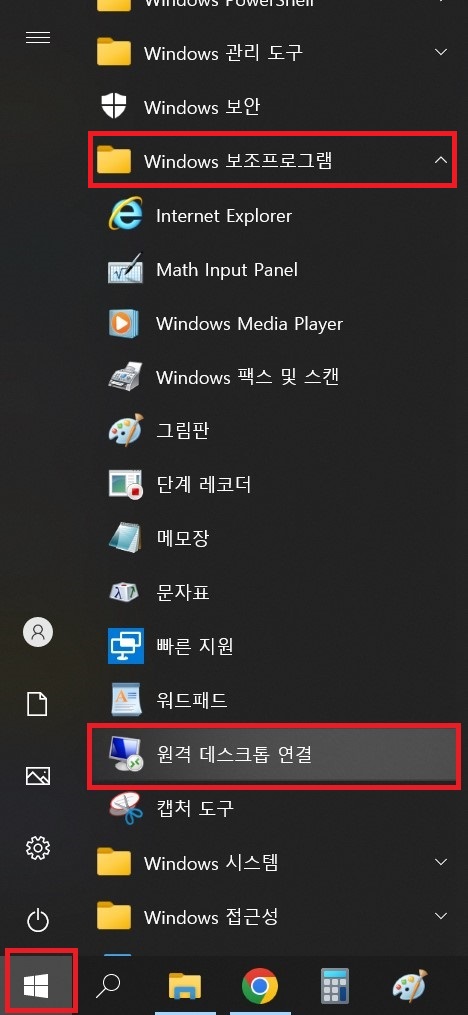Image resolution: width=468 pixels, height=1015 pixels.
Task: Click the Internet Explorer text
Action: coord(224,216)
